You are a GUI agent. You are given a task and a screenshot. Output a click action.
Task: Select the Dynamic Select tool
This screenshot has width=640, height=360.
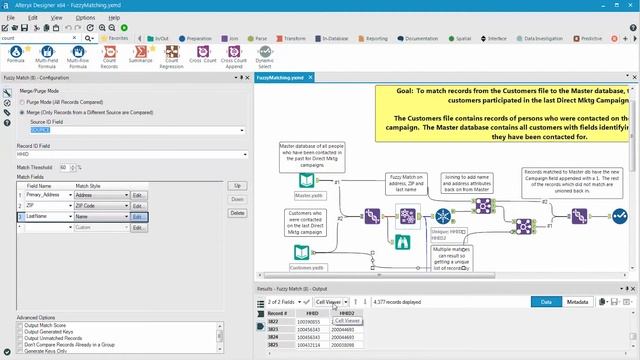[265, 57]
